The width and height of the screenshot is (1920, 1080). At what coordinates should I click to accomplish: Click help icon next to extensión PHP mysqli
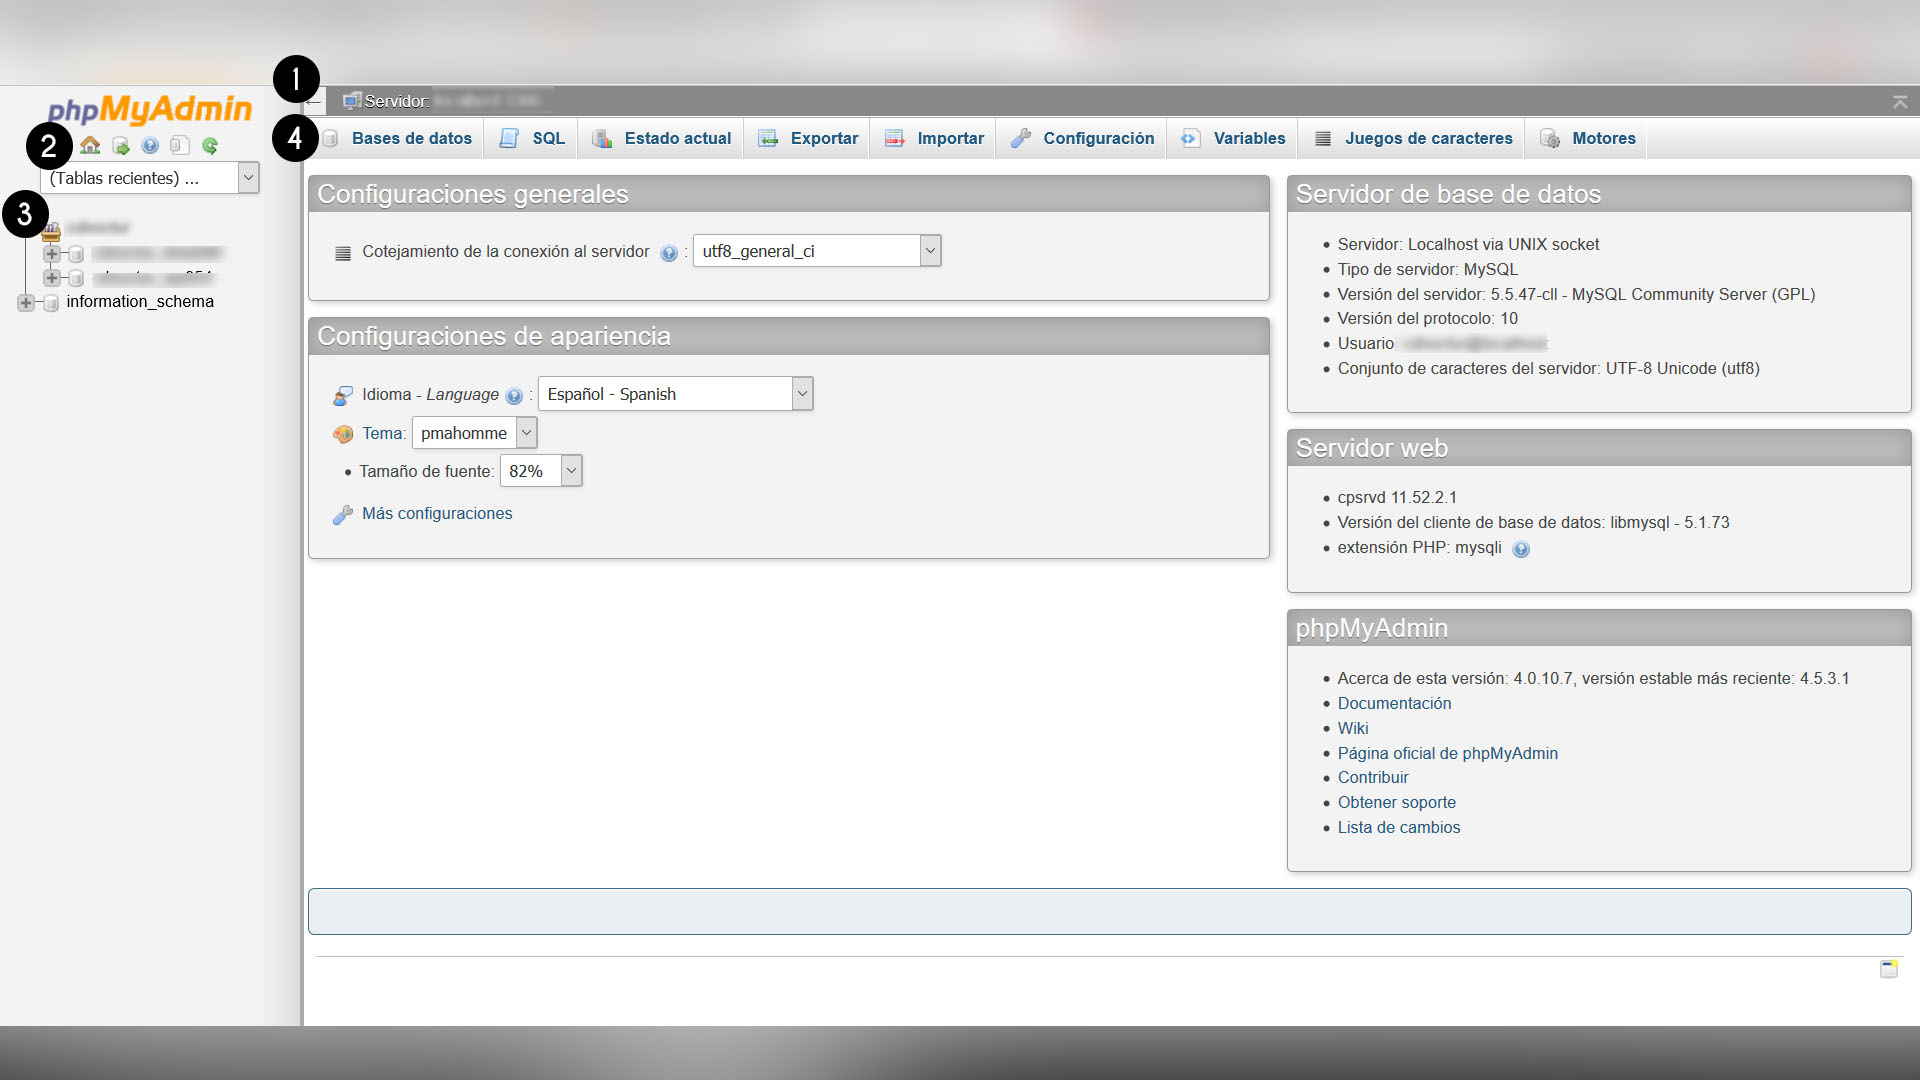pos(1521,549)
